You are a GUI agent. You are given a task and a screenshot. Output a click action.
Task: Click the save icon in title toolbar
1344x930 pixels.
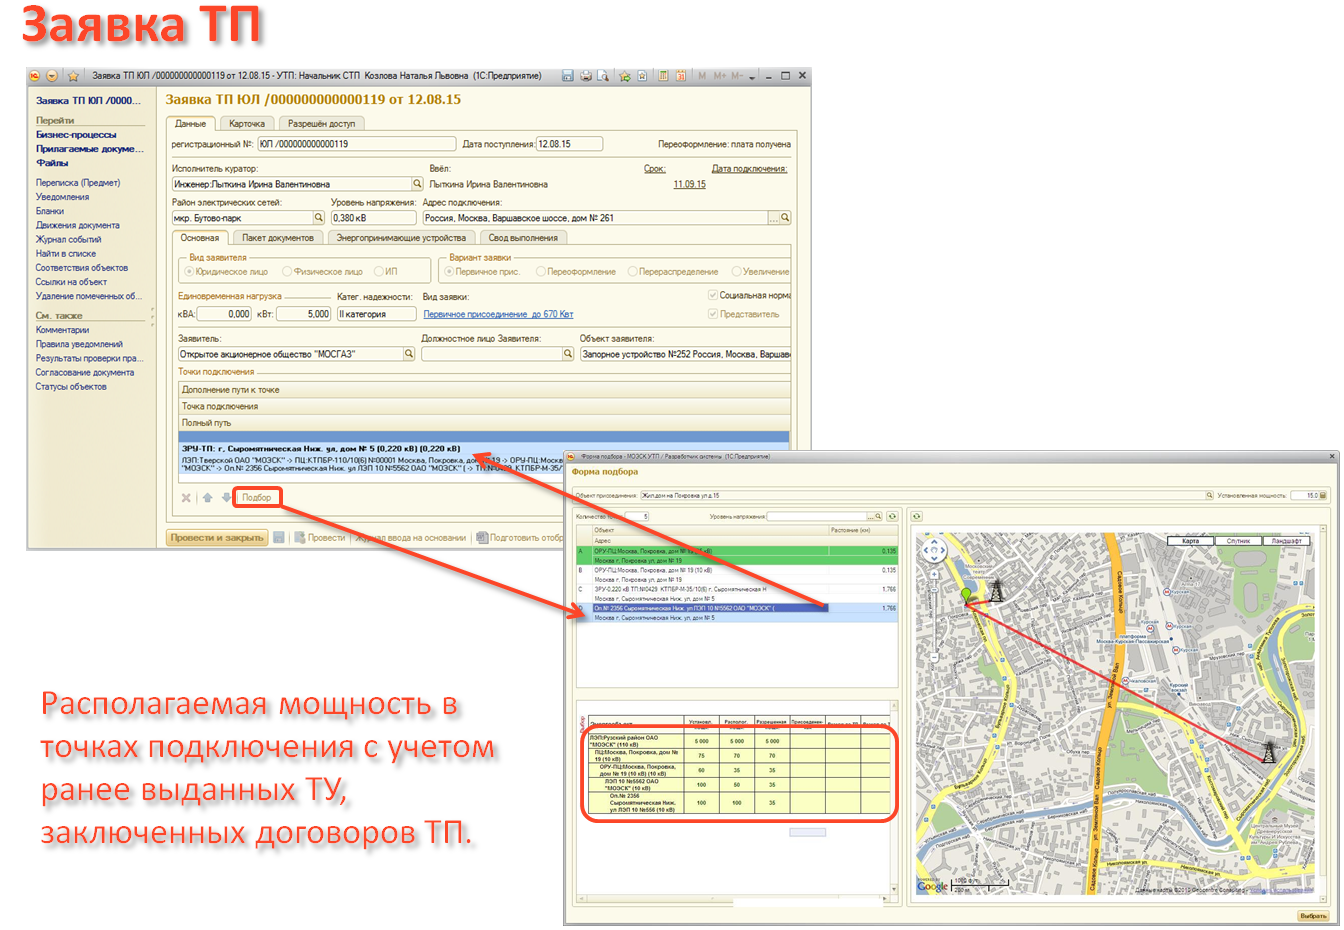coord(568,76)
